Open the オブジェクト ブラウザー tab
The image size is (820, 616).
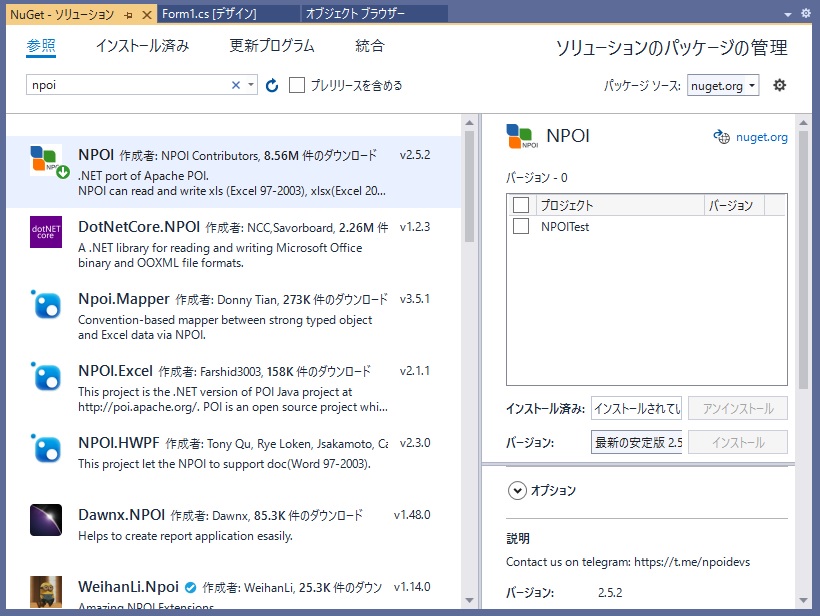[375, 14]
